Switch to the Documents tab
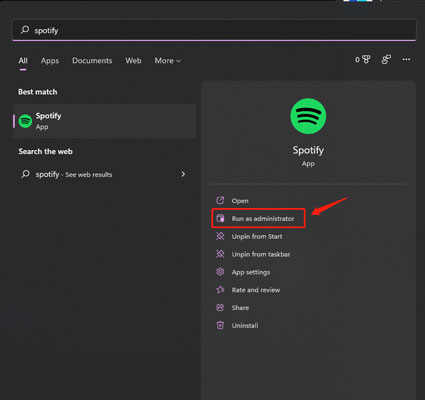 [92, 61]
